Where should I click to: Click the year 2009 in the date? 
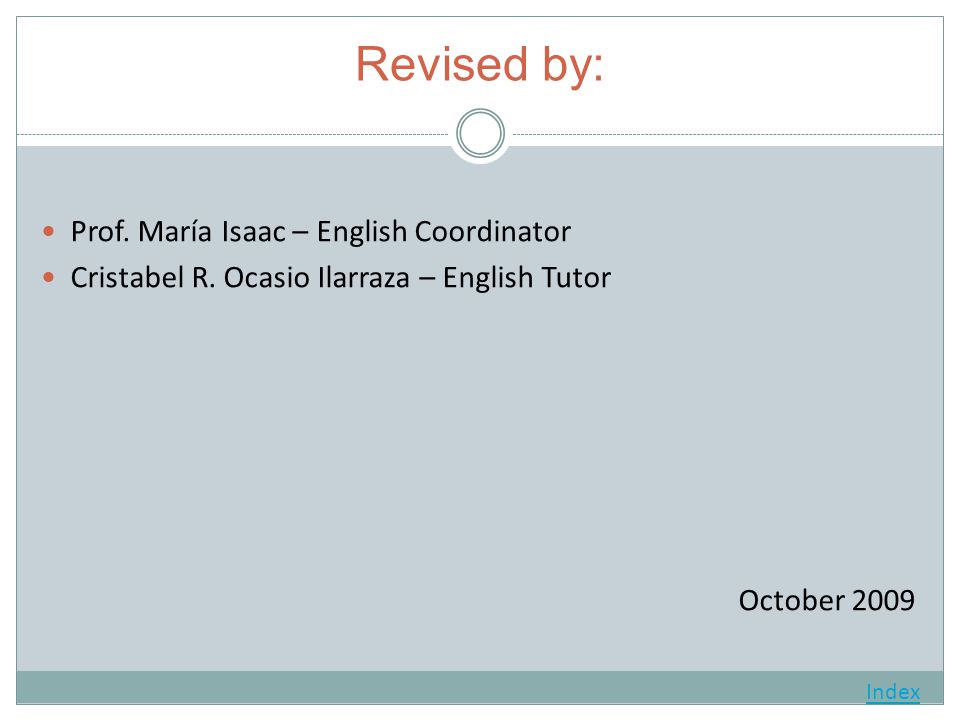(883, 600)
